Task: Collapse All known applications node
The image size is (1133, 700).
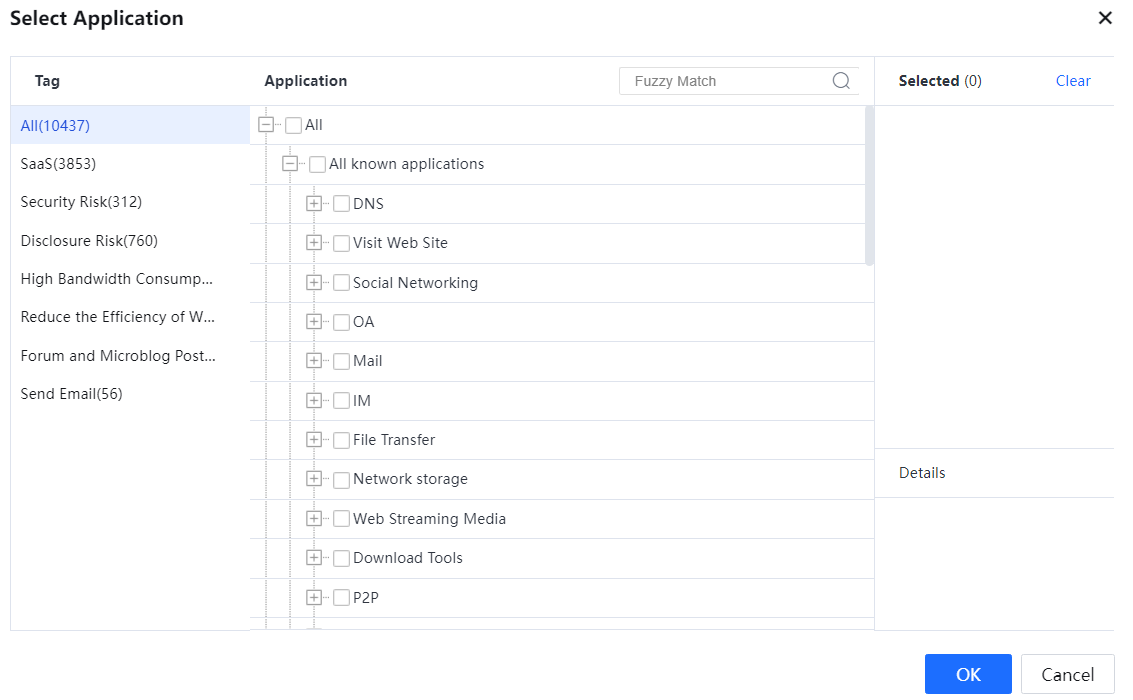Action: coord(290,164)
